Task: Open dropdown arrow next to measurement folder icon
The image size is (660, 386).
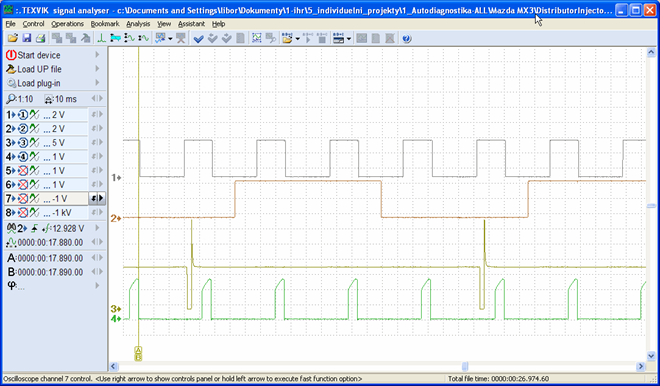Action: click(x=297, y=39)
